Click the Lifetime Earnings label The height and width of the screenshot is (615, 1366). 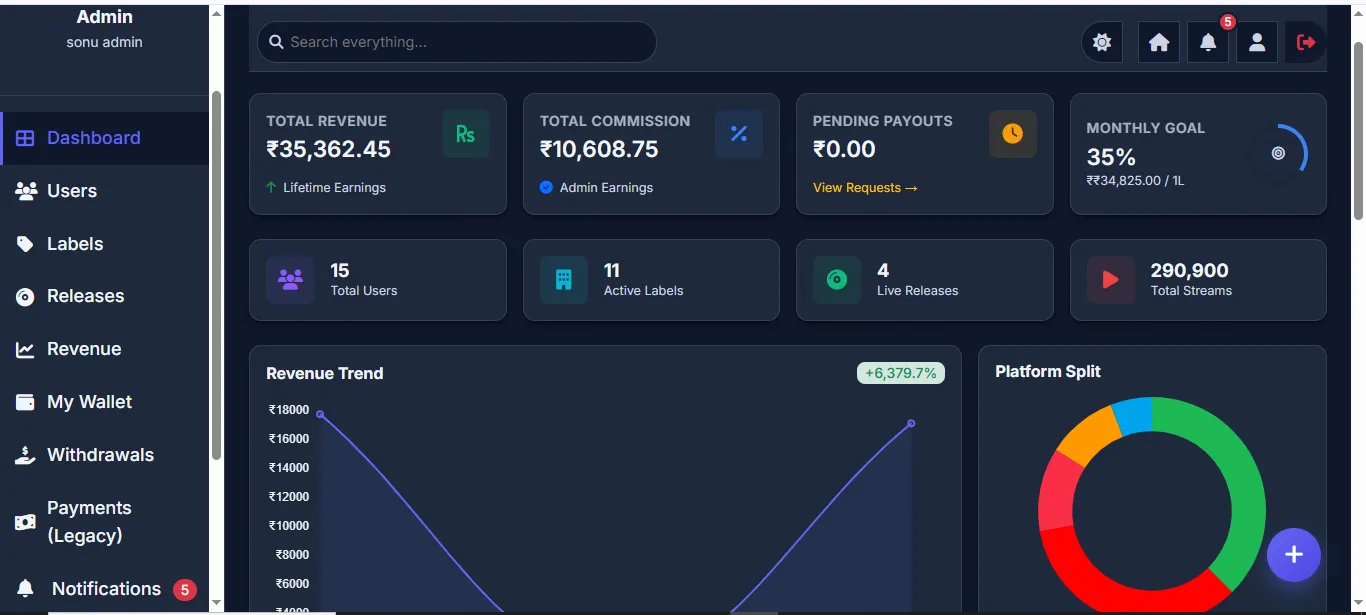pos(334,187)
